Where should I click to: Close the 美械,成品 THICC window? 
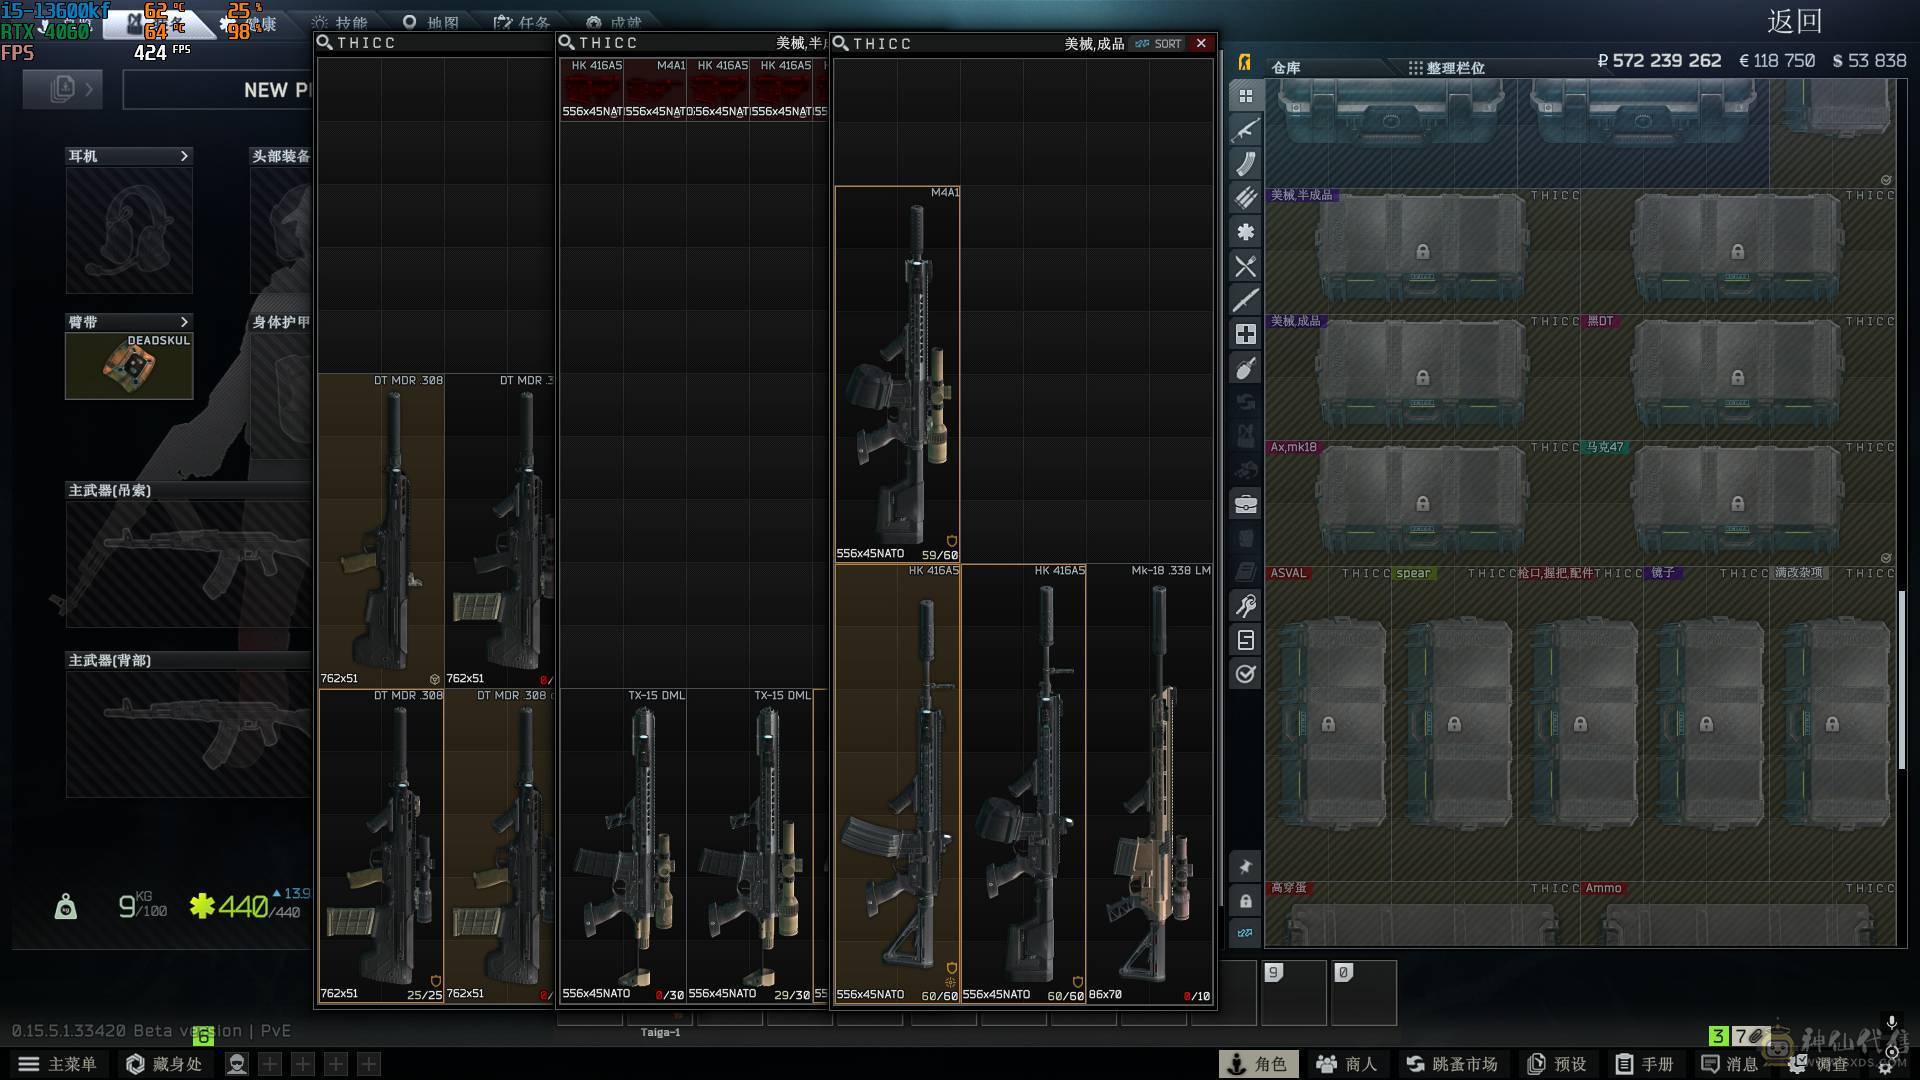point(1201,43)
